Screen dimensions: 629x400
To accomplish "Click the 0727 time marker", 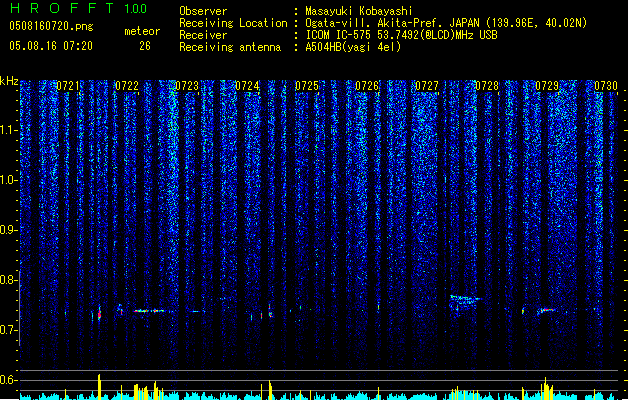I will (x=427, y=86).
